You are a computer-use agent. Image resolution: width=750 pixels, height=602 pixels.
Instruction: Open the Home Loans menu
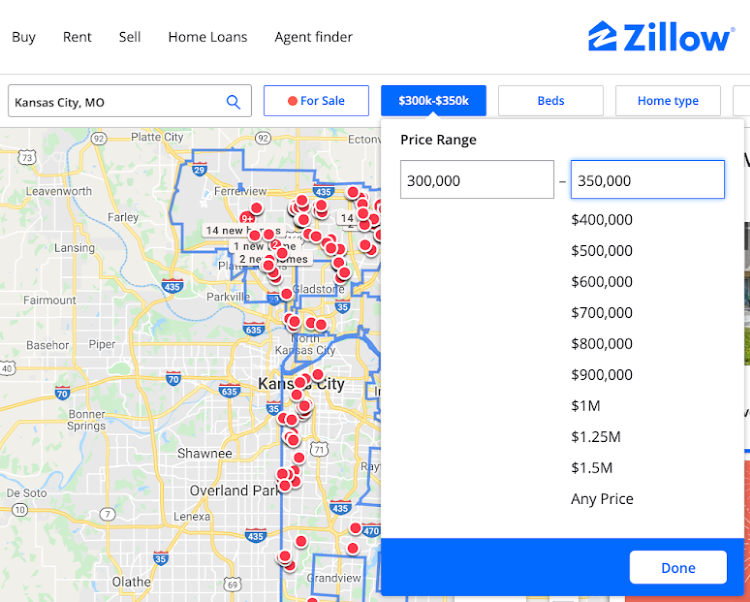tap(208, 37)
